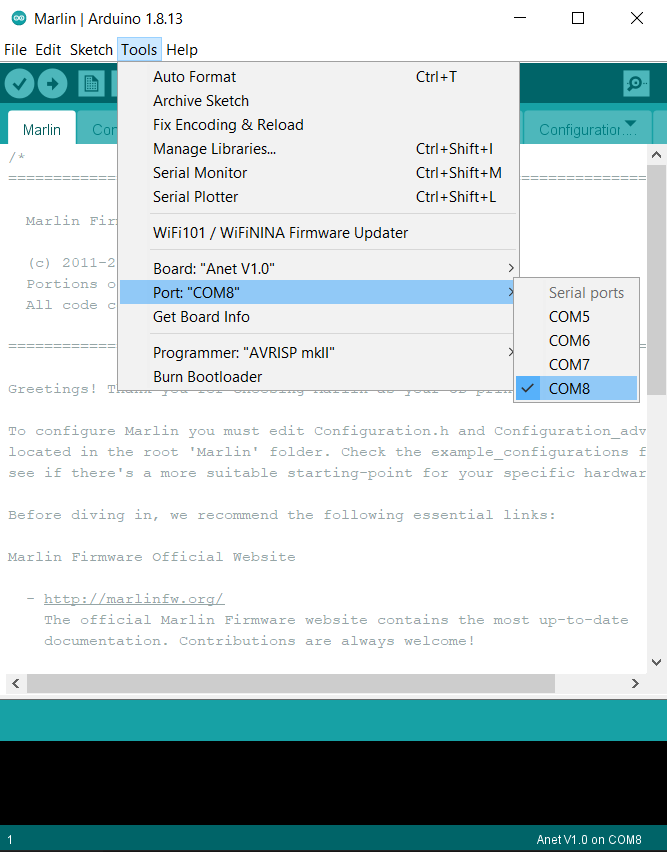Launch Serial Monitor from menu
Screen dimensions: 667x852
(318, 173)
